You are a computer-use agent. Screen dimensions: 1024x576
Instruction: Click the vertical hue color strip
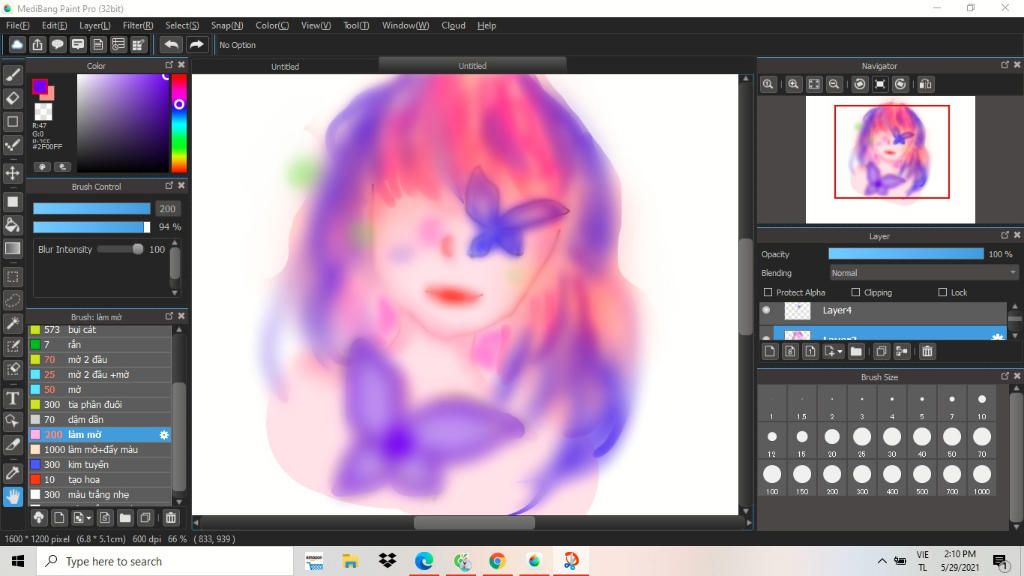click(178, 123)
